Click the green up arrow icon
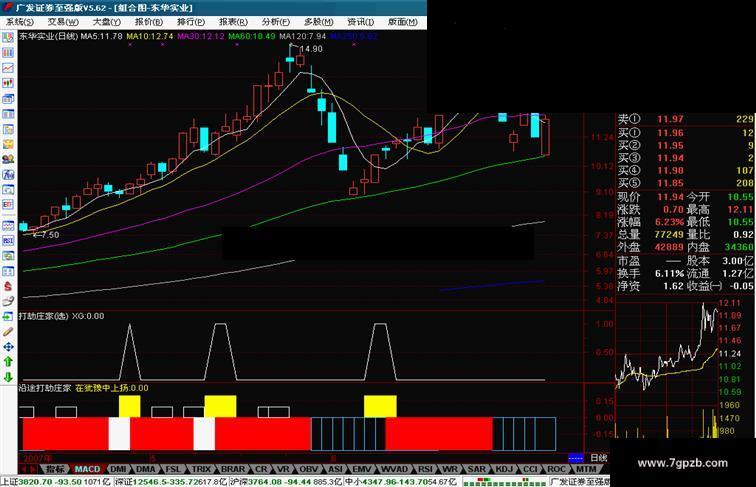Image resolution: width=756 pixels, height=487 pixels. (8, 362)
